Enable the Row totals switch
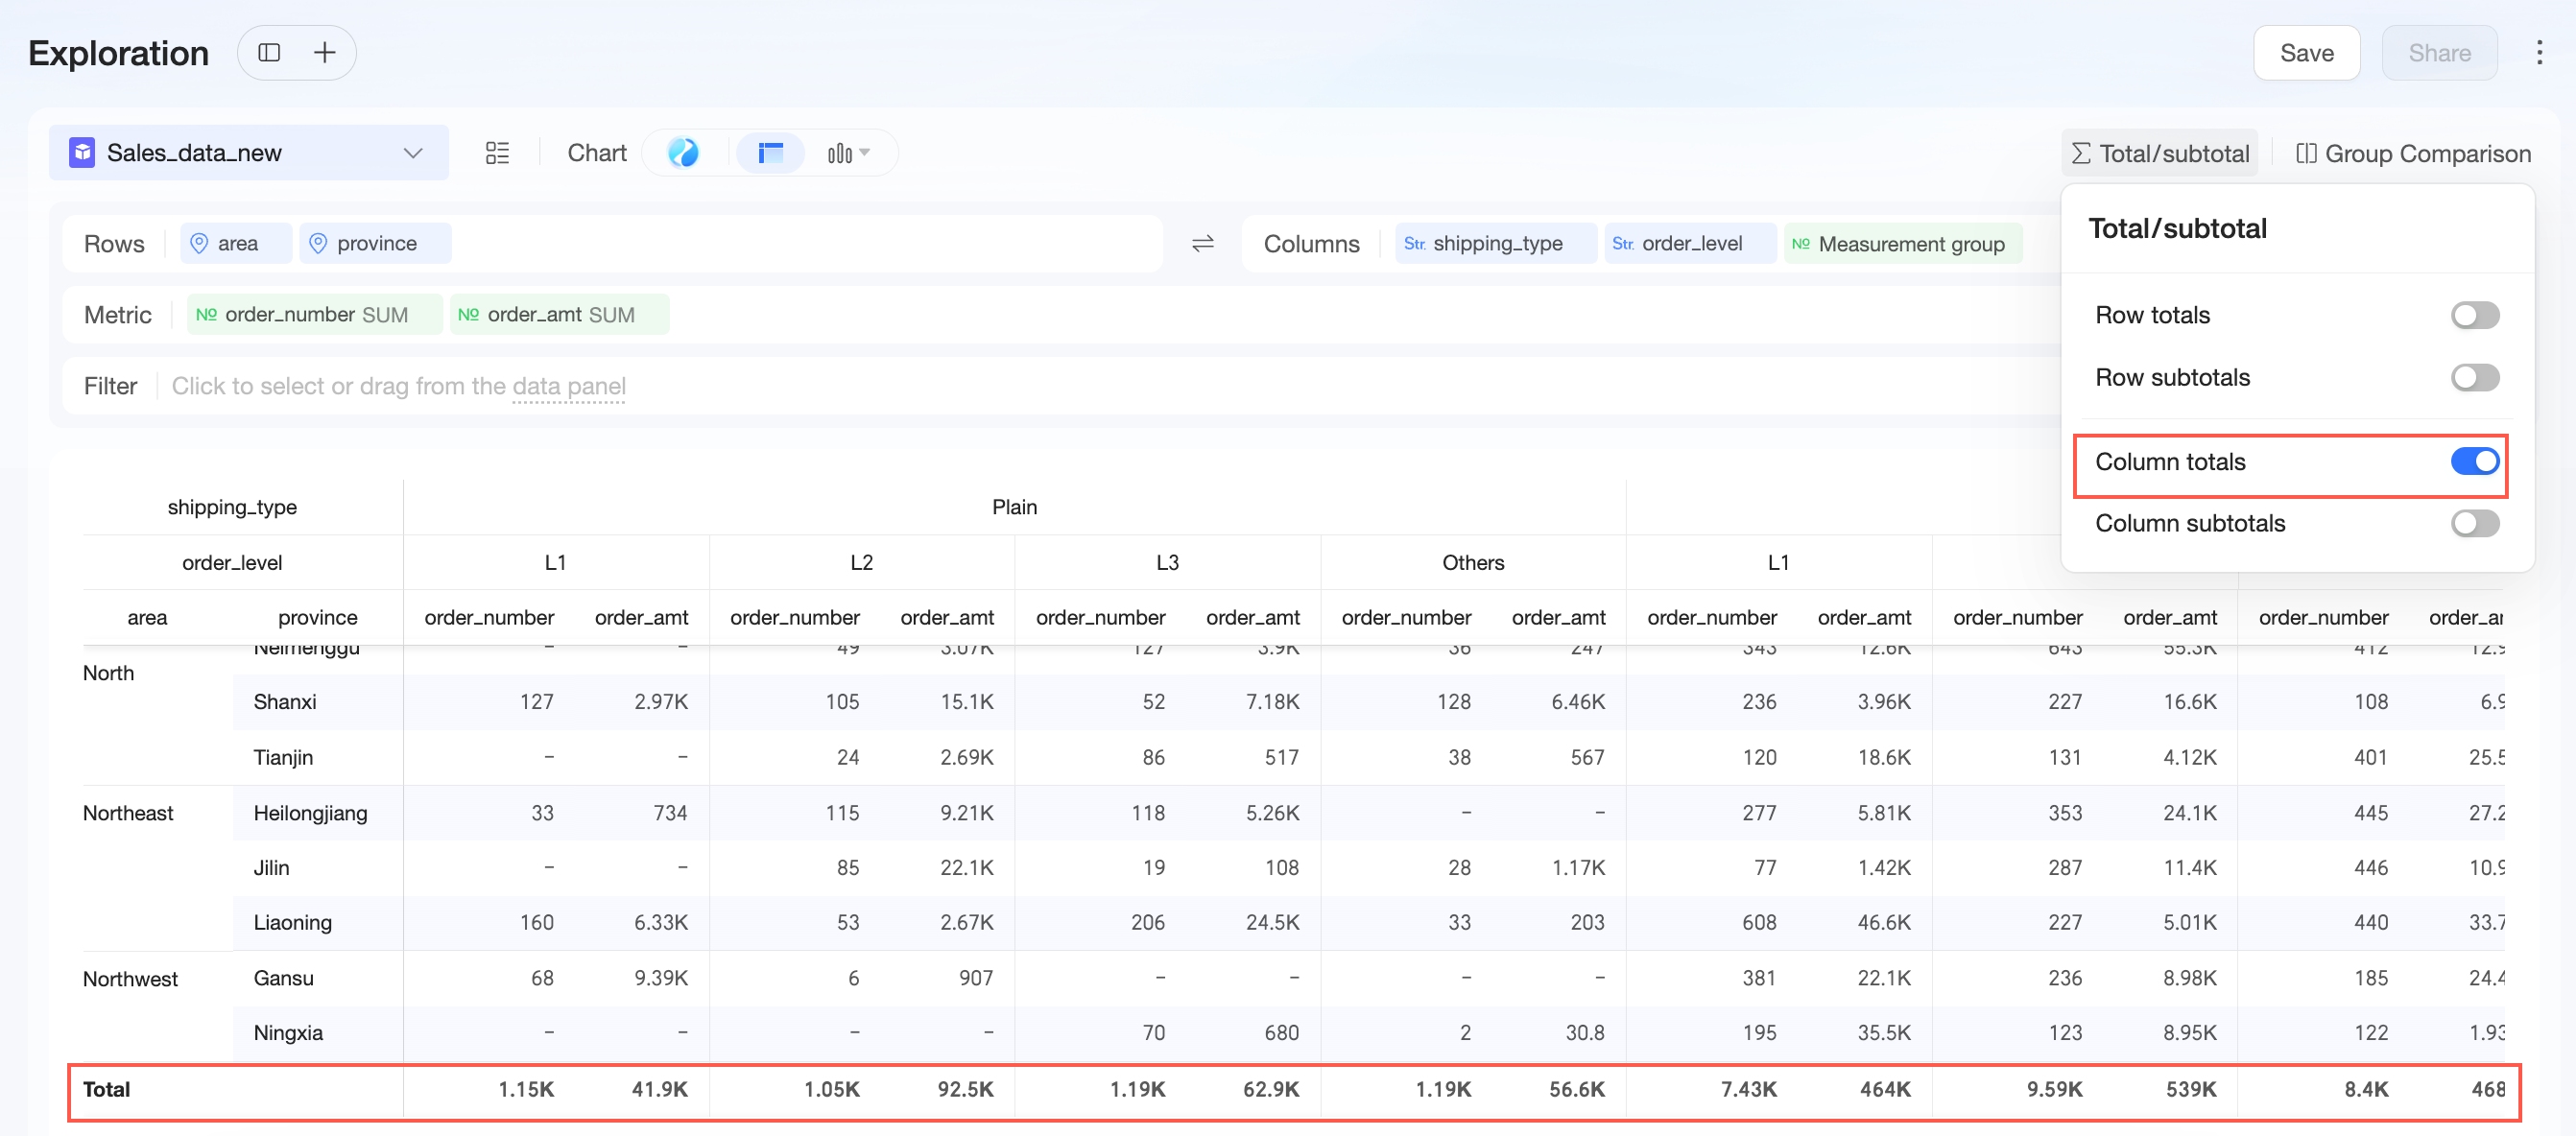 tap(2474, 315)
